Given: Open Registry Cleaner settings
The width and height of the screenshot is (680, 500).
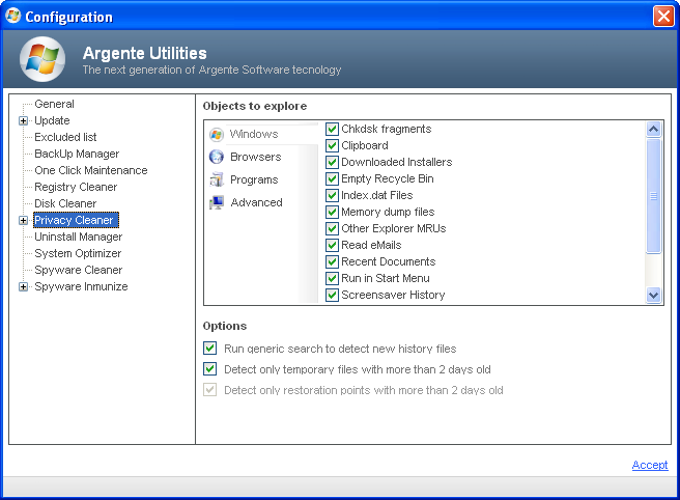Looking at the screenshot, I should pyautogui.click(x=76, y=187).
